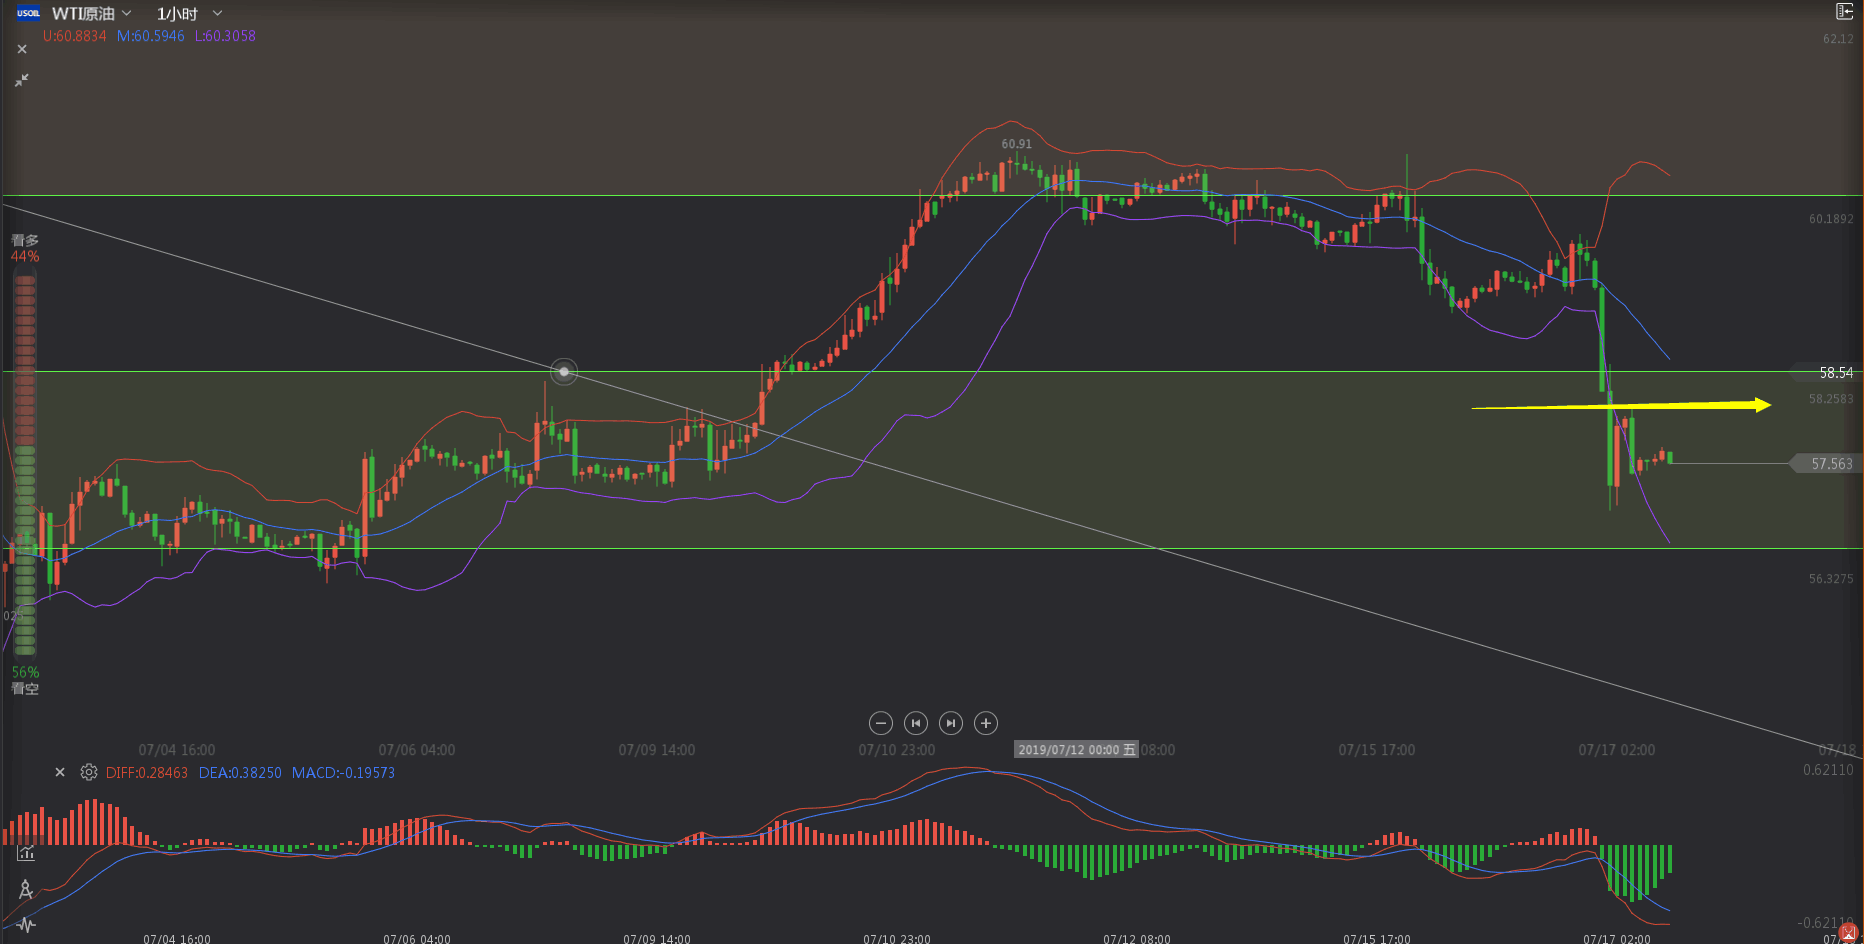Image resolution: width=1864 pixels, height=944 pixels.
Task: Click the middle band value M:60.5946
Action: pyautogui.click(x=151, y=36)
